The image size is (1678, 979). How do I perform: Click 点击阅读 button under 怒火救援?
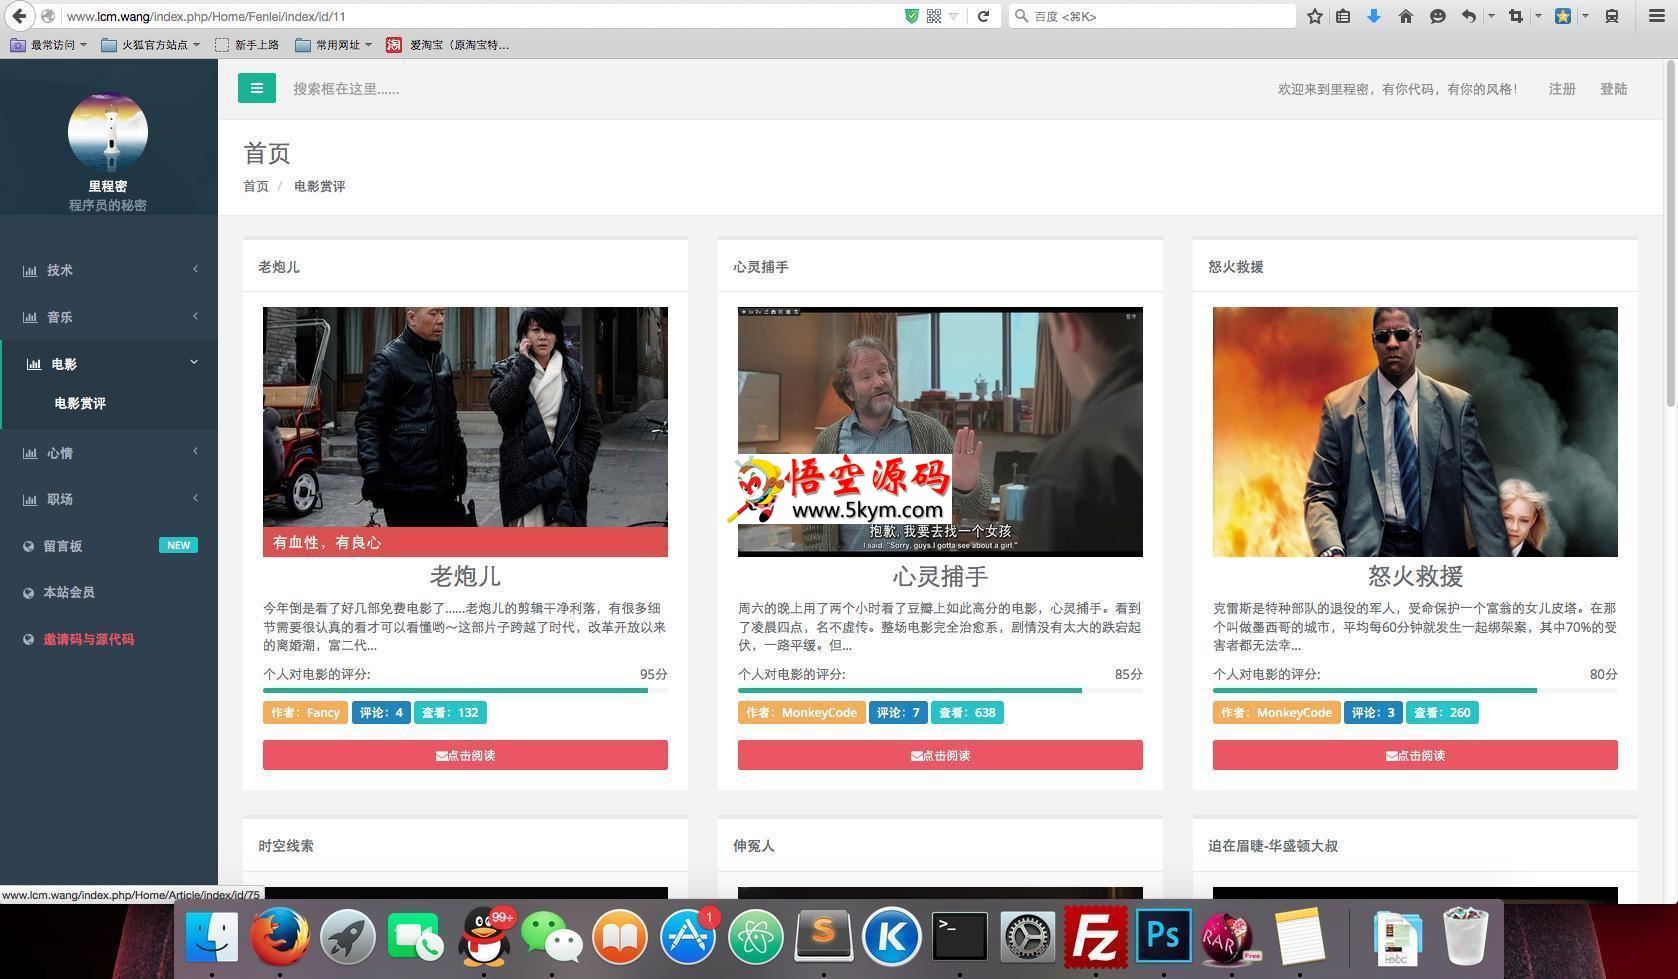pyautogui.click(x=1415, y=755)
